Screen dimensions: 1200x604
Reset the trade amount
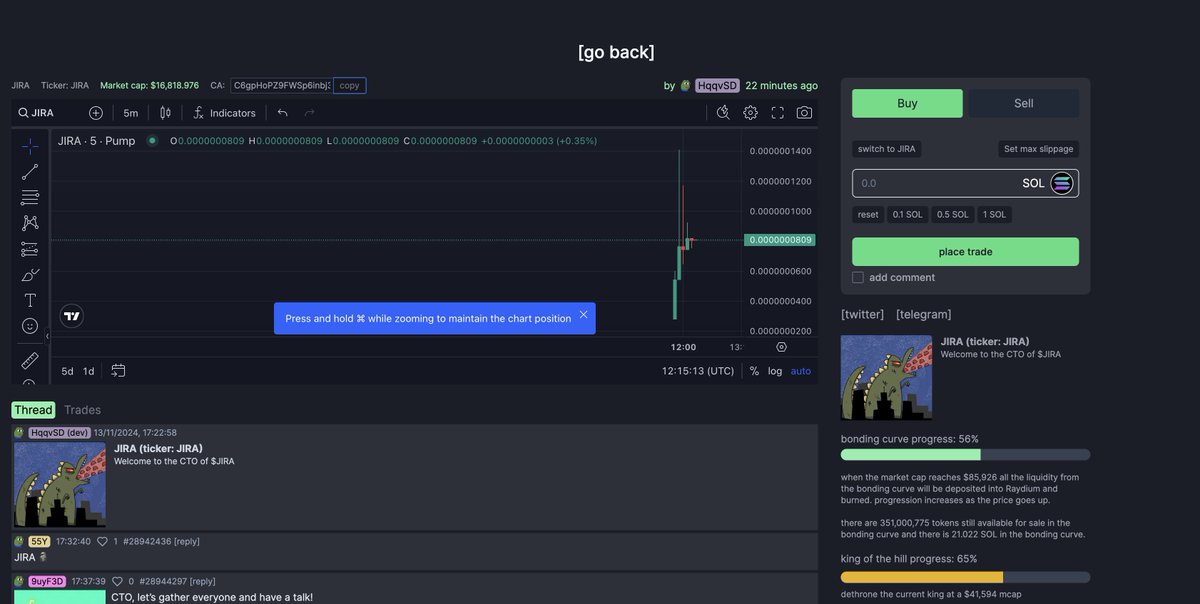click(x=868, y=215)
